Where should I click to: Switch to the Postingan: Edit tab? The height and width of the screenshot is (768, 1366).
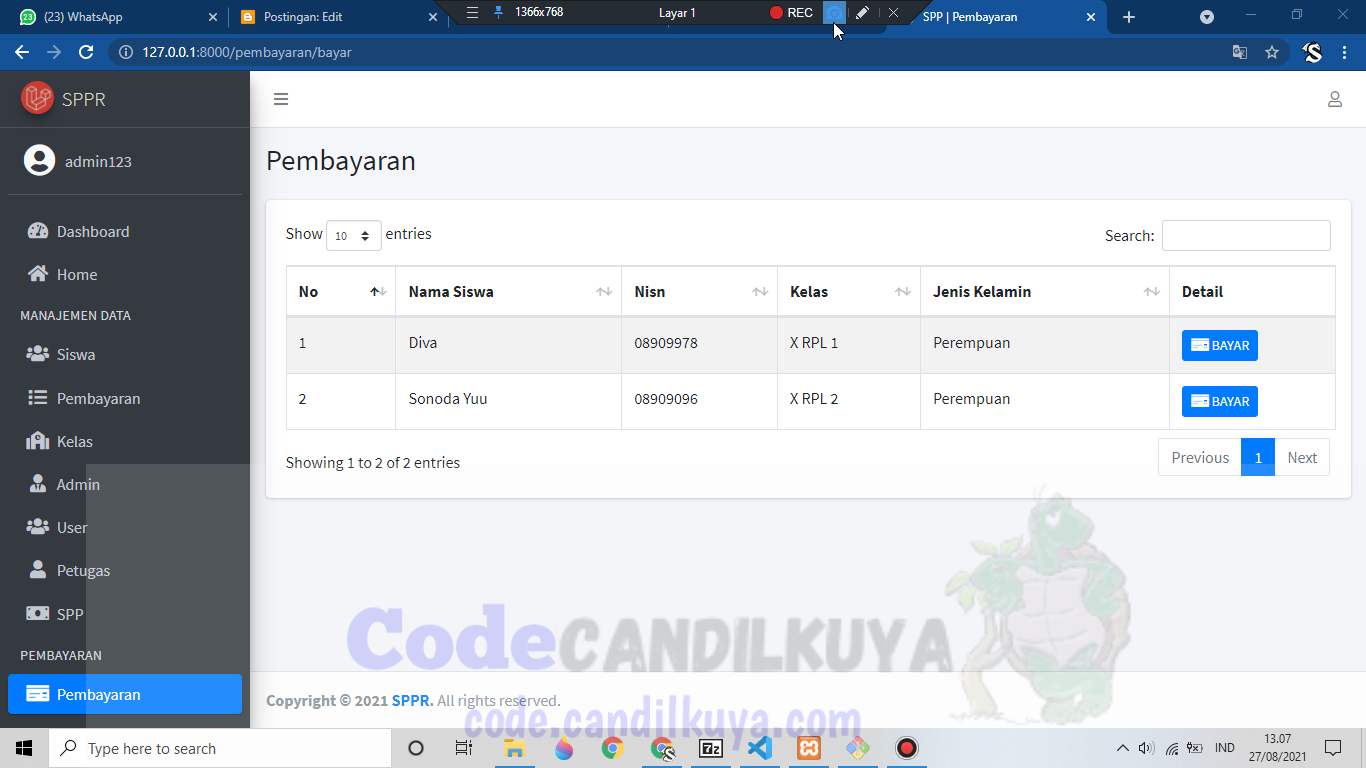(x=338, y=17)
